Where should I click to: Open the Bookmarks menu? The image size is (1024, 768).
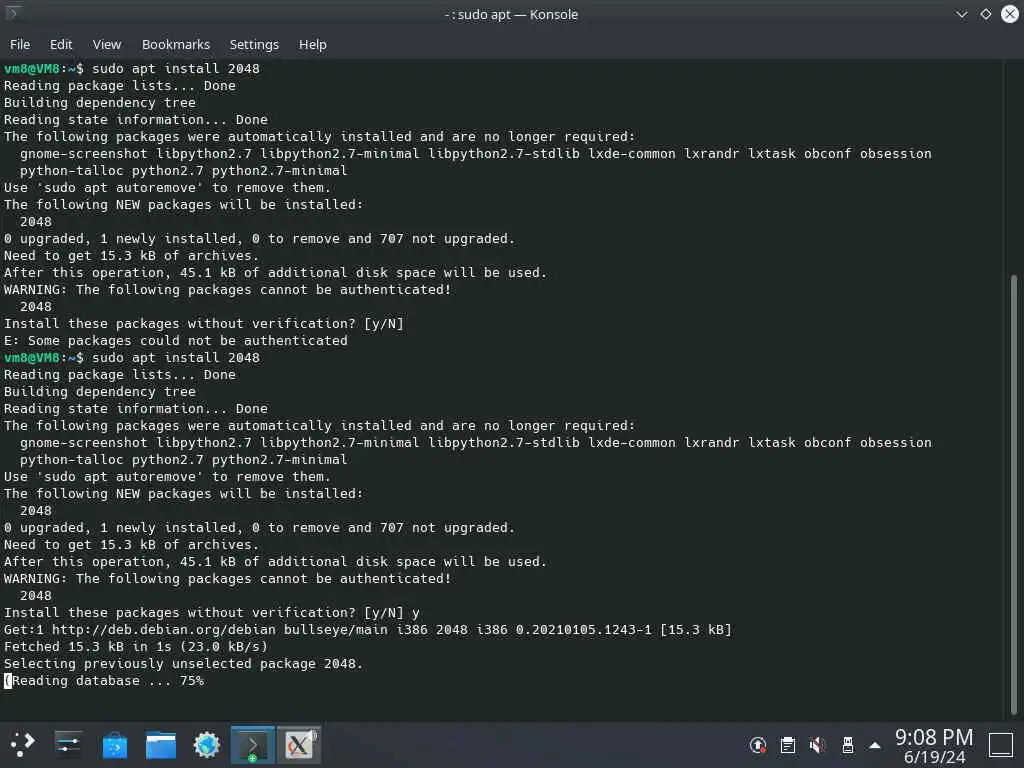click(x=176, y=44)
